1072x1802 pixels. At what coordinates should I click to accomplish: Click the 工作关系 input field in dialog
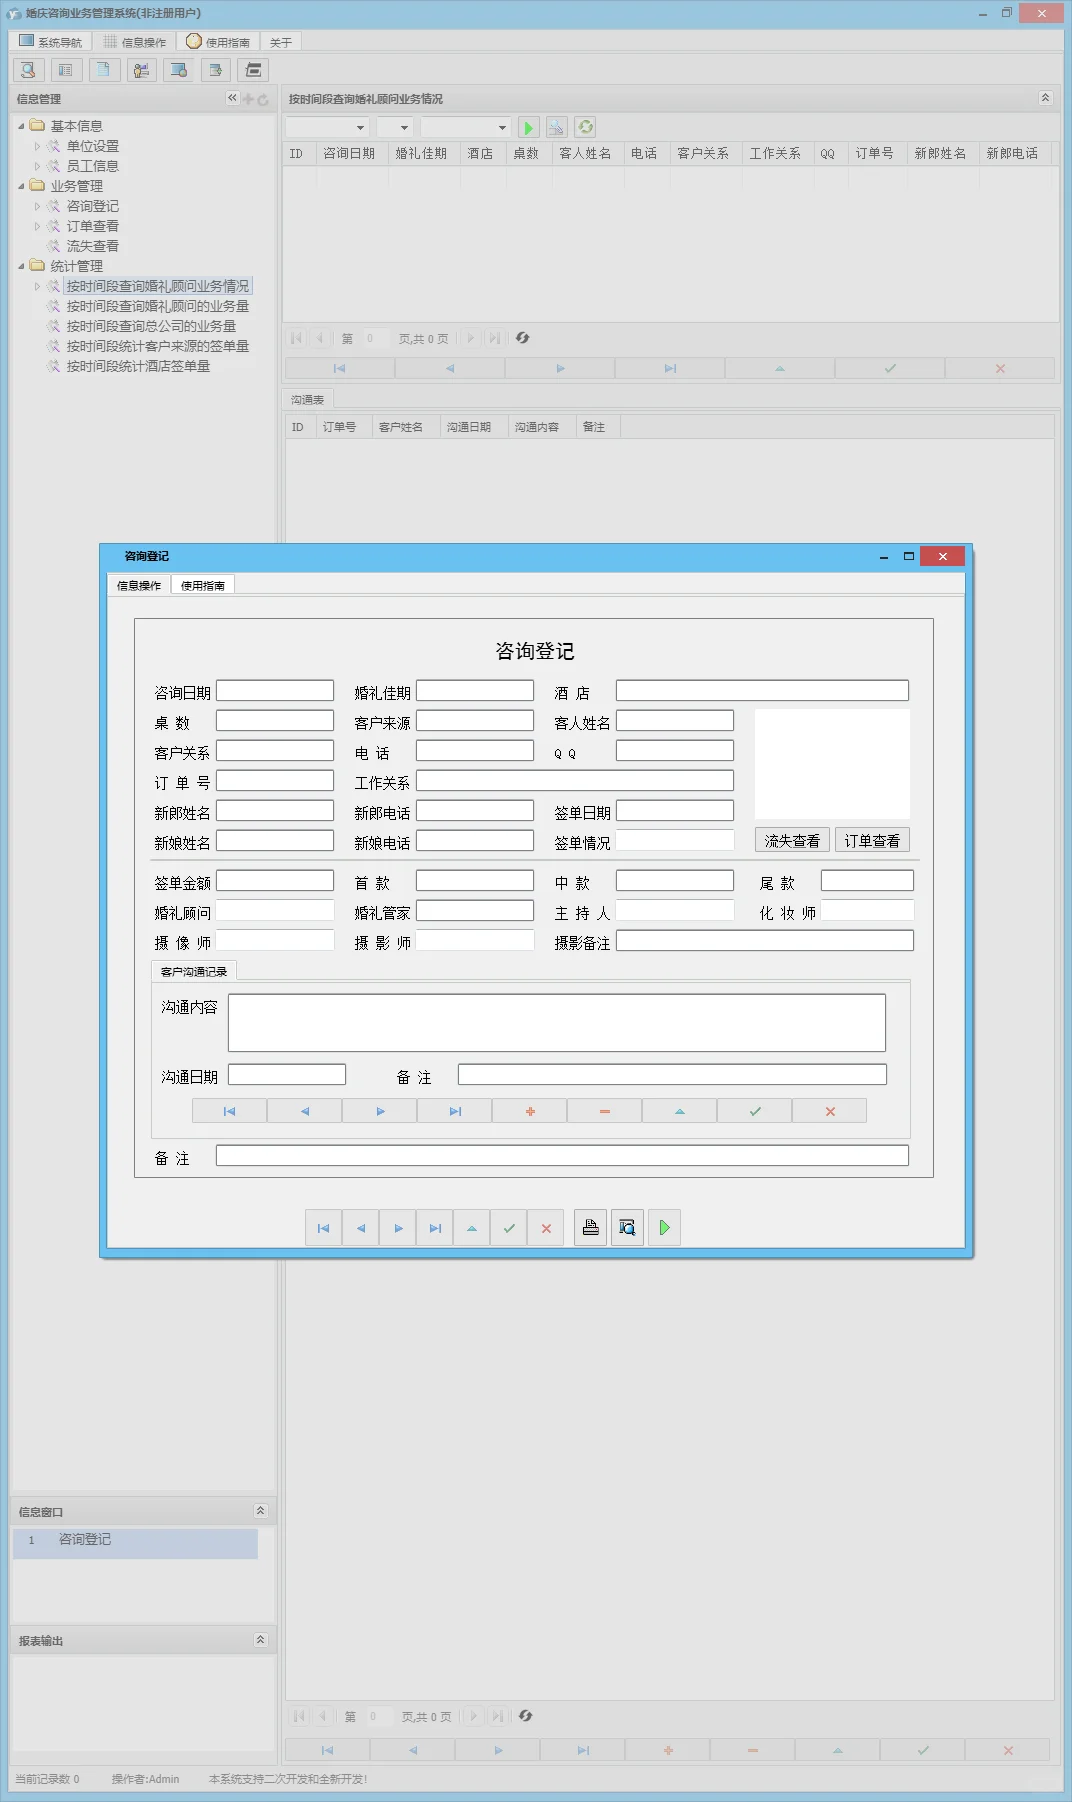pos(575,781)
